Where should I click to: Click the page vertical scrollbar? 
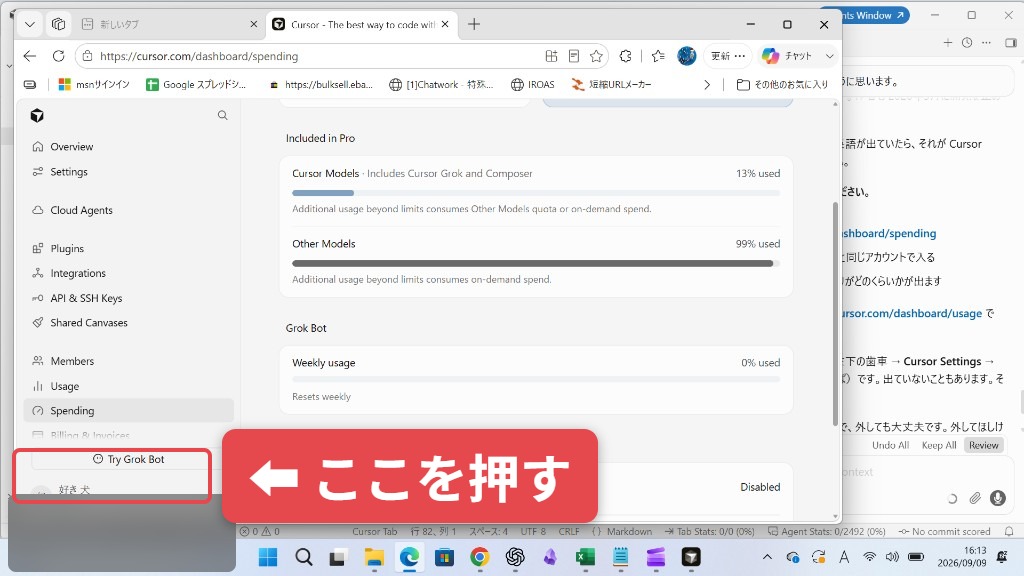(x=835, y=313)
